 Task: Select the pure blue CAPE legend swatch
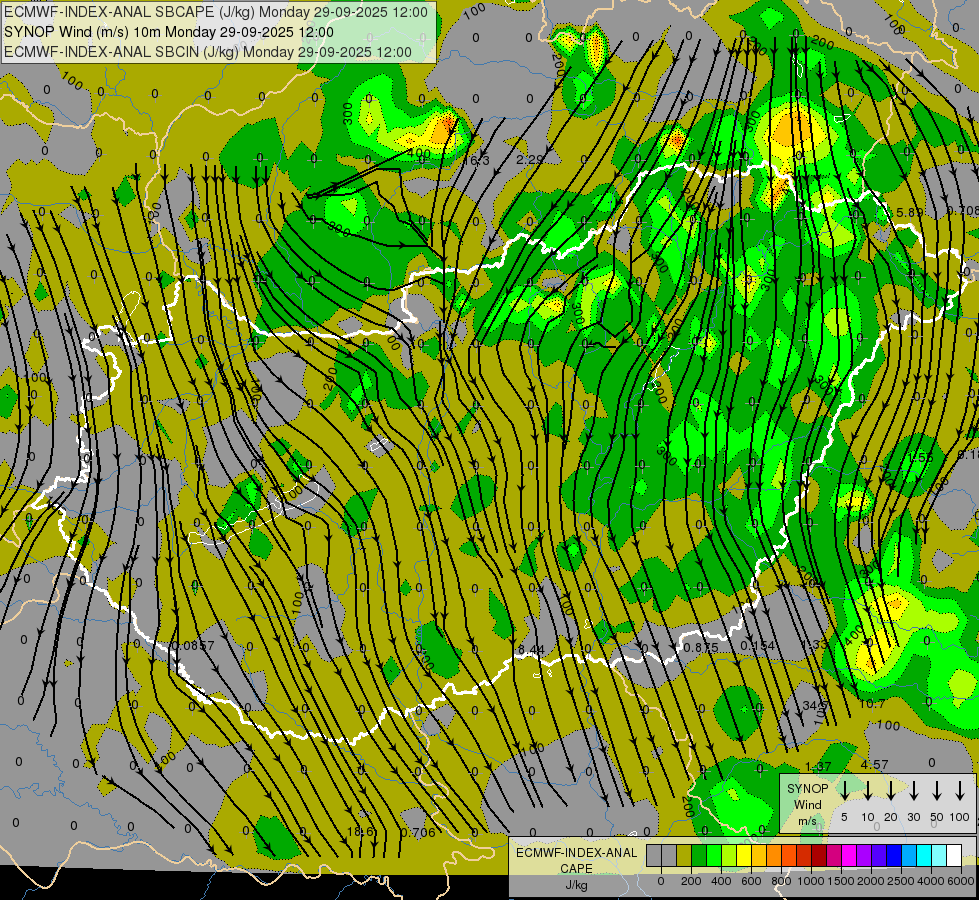[893, 855]
